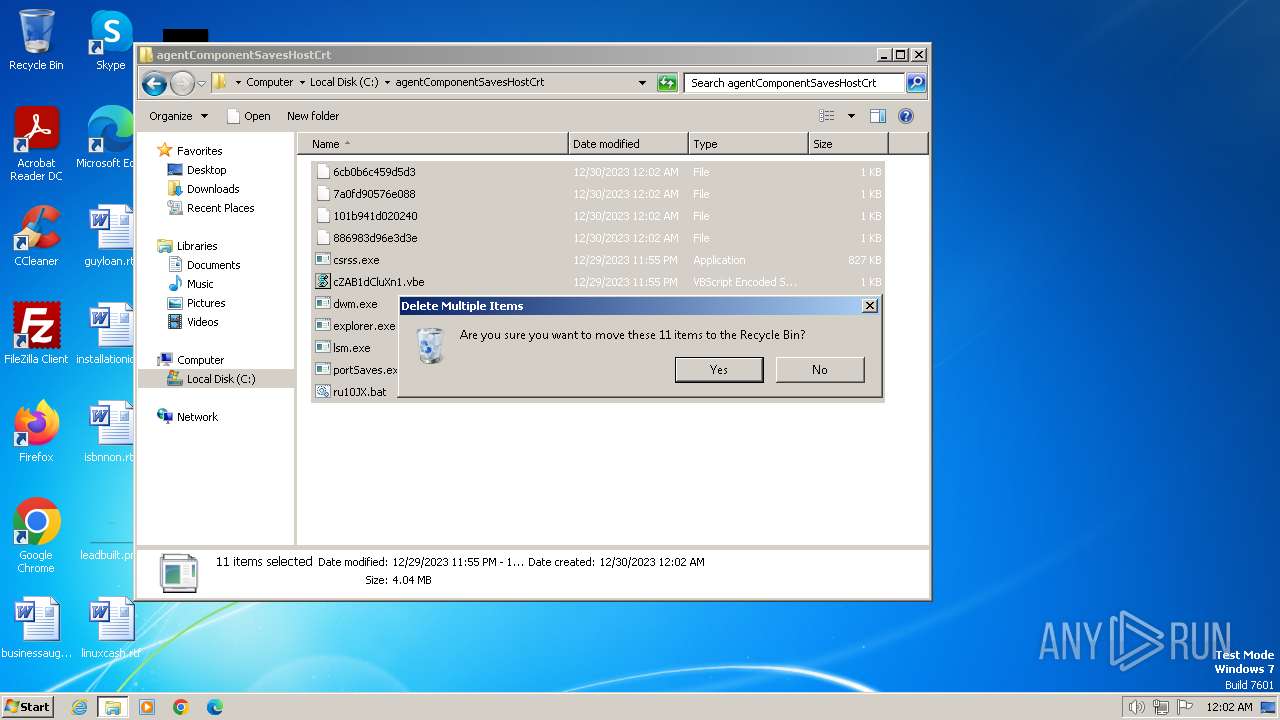Click the Action Center flag icon

(x=1184, y=707)
